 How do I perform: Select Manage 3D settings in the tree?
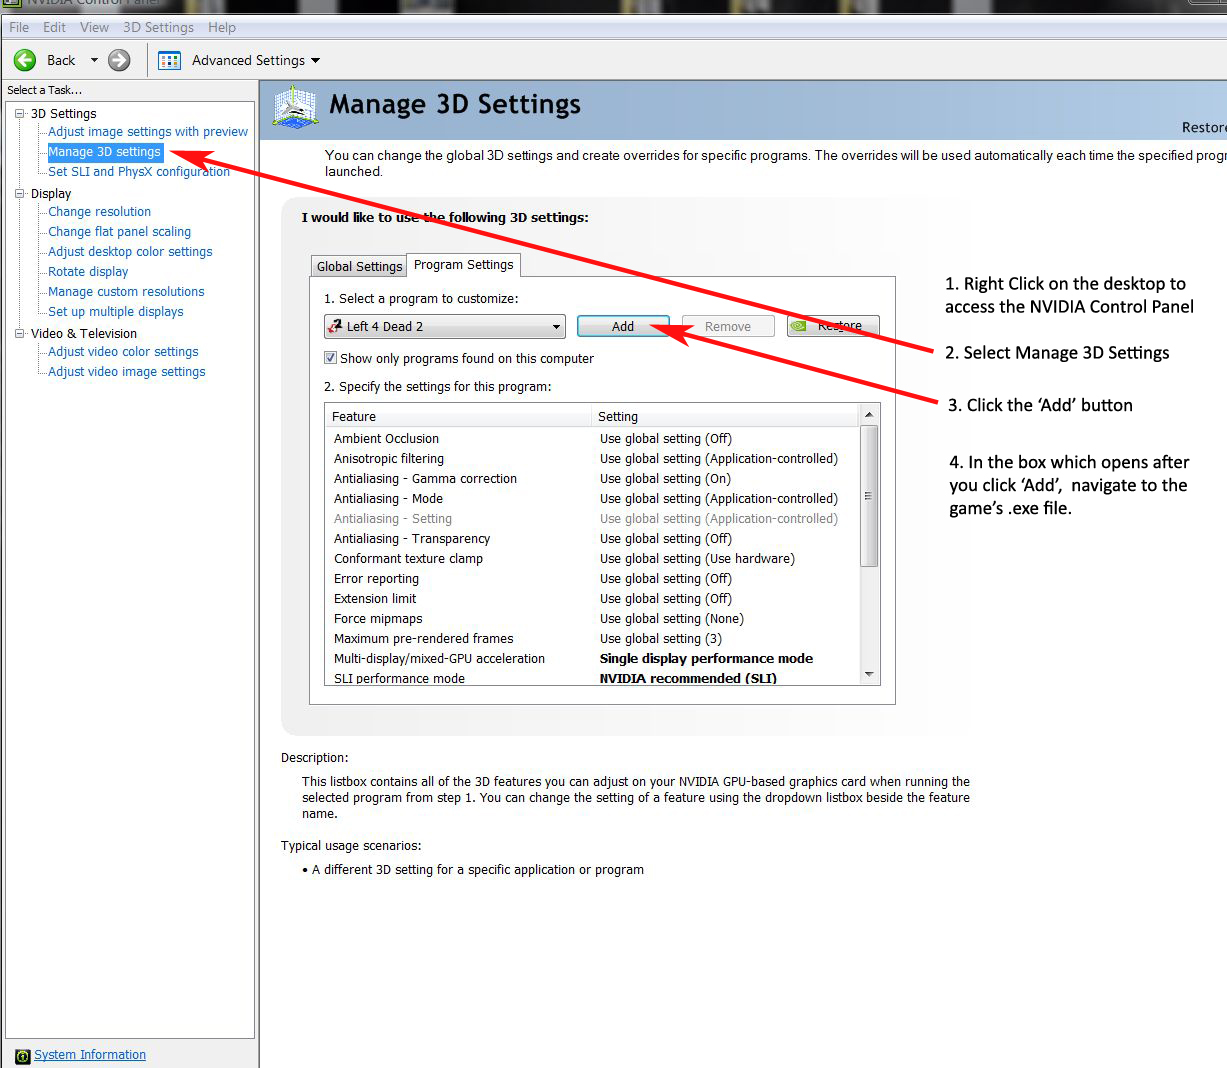104,152
